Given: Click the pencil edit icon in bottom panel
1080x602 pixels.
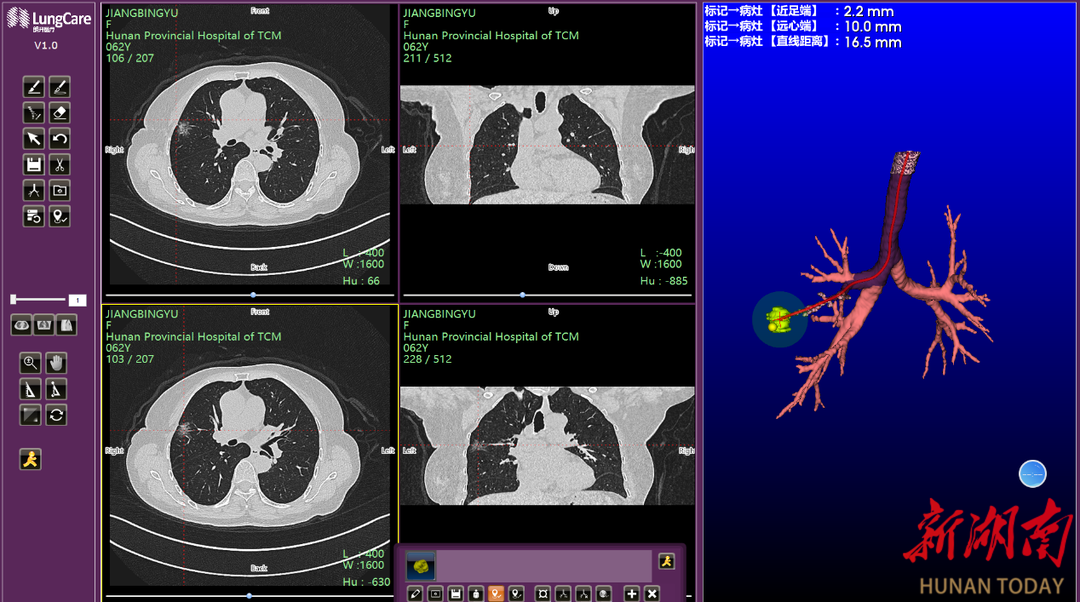Looking at the screenshot, I should (416, 594).
